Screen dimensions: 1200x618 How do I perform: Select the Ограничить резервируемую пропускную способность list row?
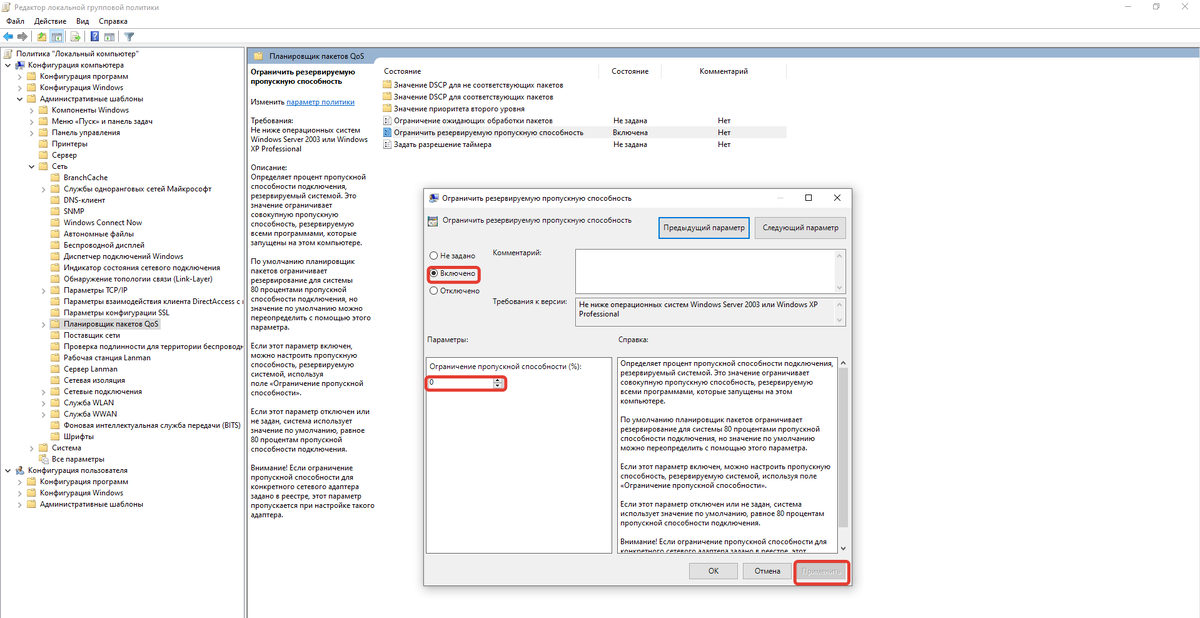coord(584,132)
